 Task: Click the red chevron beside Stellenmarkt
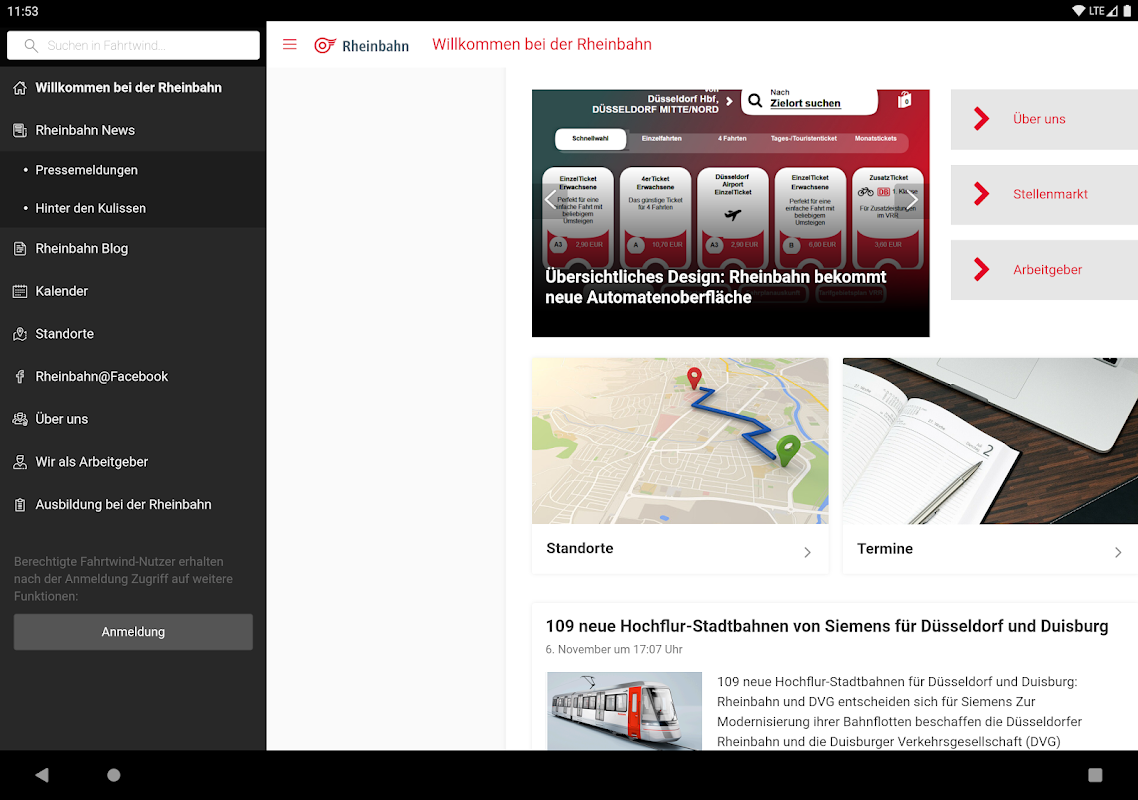point(981,194)
